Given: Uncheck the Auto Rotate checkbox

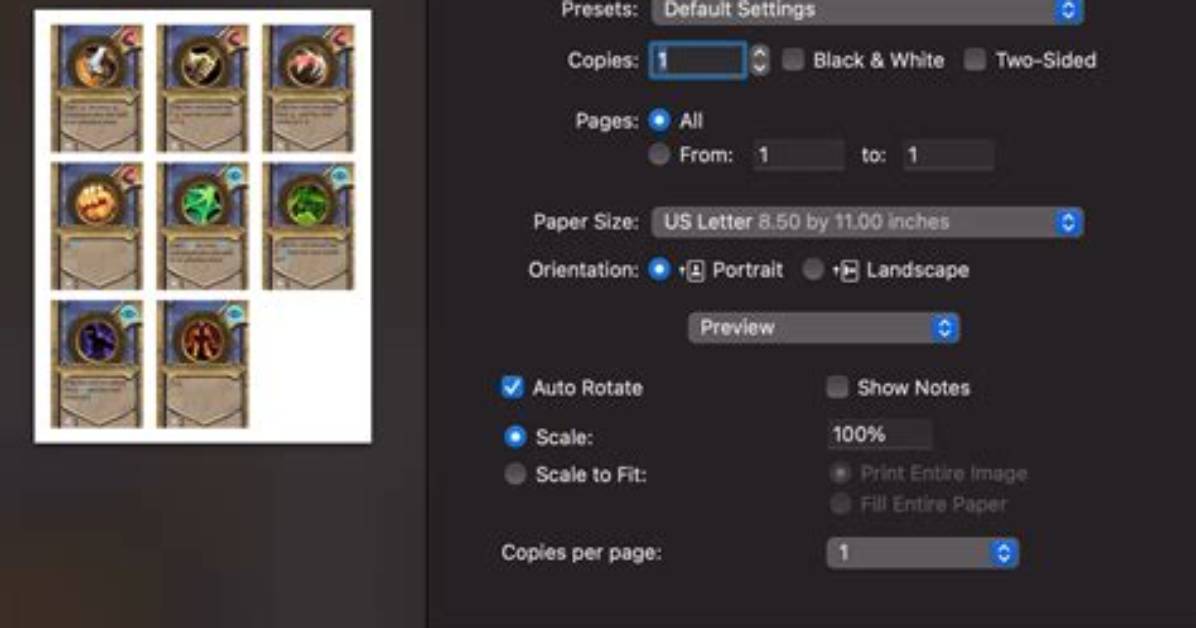Looking at the screenshot, I should click(513, 388).
